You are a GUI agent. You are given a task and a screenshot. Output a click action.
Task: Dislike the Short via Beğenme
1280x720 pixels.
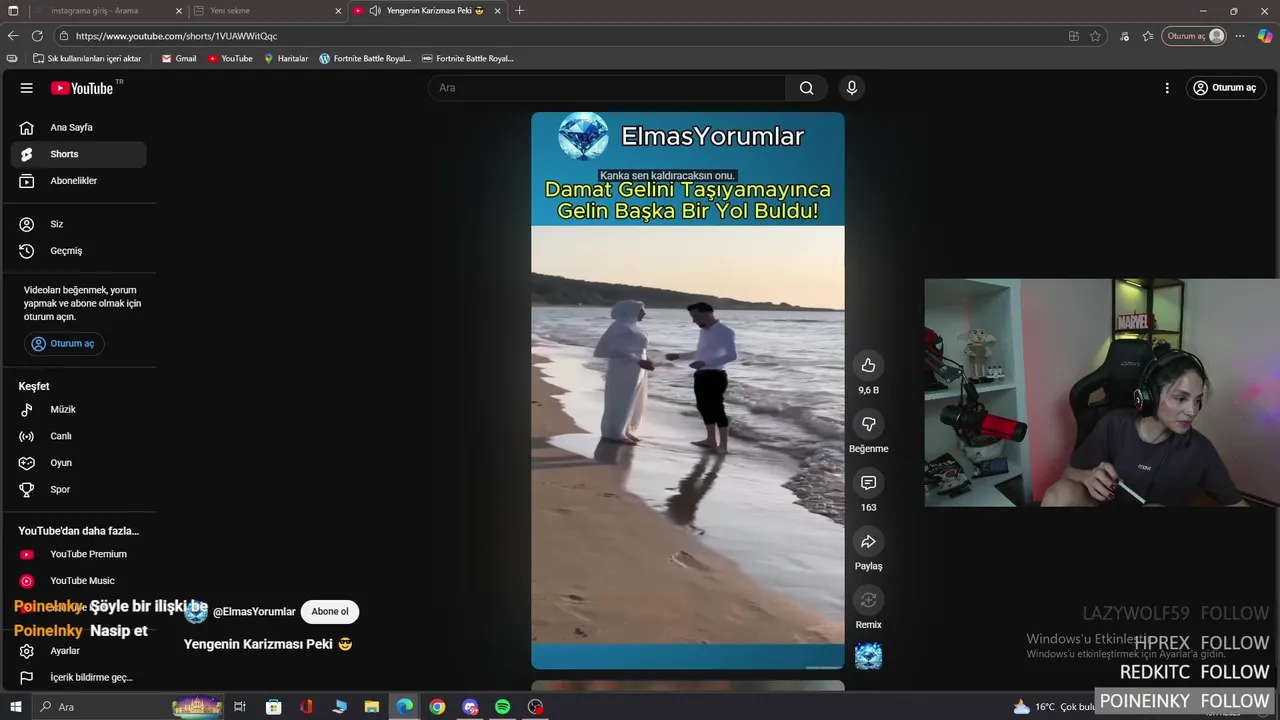click(x=868, y=424)
